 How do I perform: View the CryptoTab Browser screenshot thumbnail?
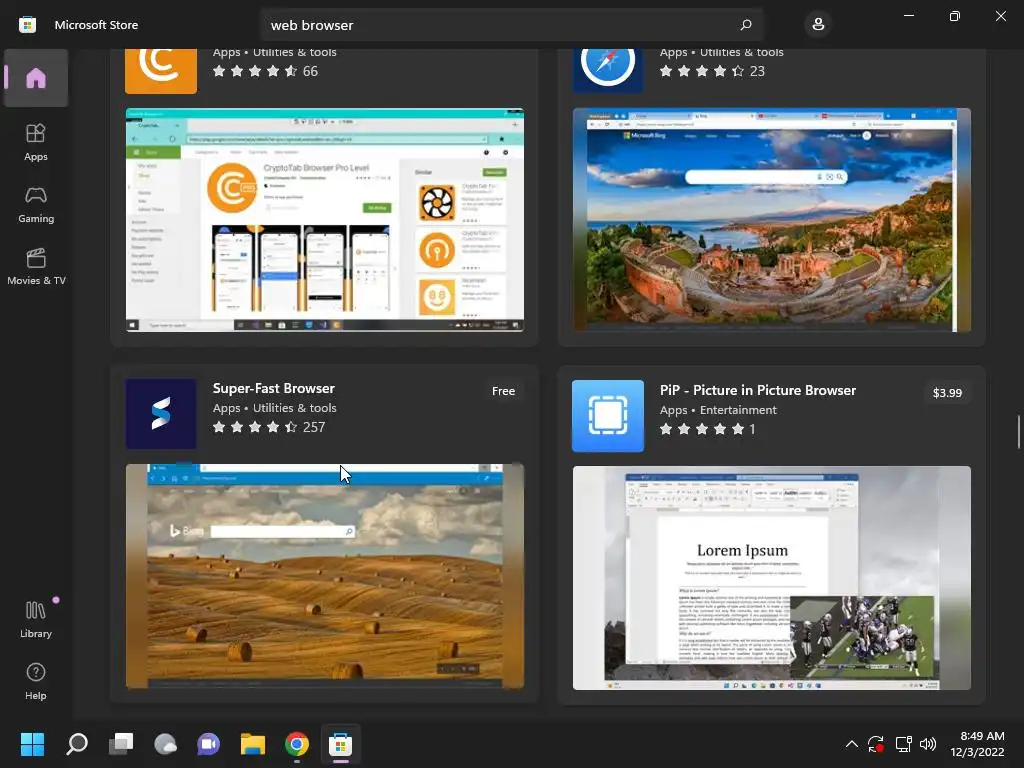325,220
